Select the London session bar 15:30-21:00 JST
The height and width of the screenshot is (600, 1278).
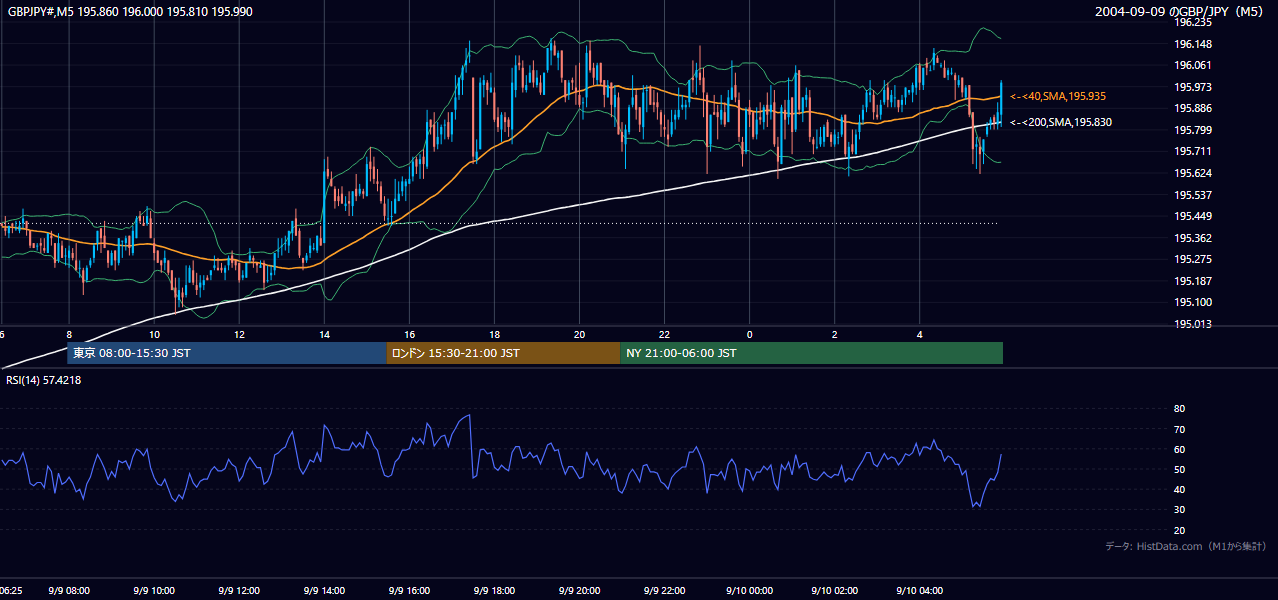tap(503, 353)
